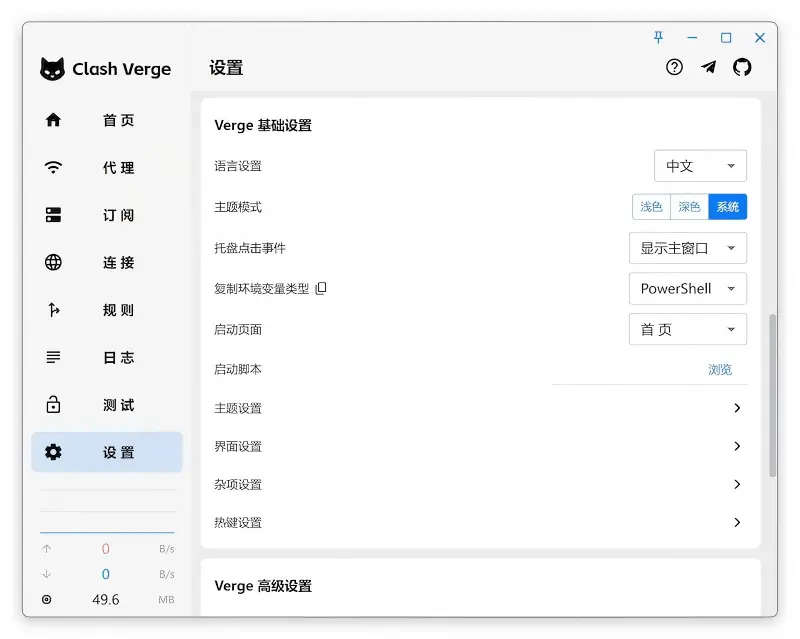800x639 pixels.
Task: Open the GitHub repository icon
Action: click(742, 67)
